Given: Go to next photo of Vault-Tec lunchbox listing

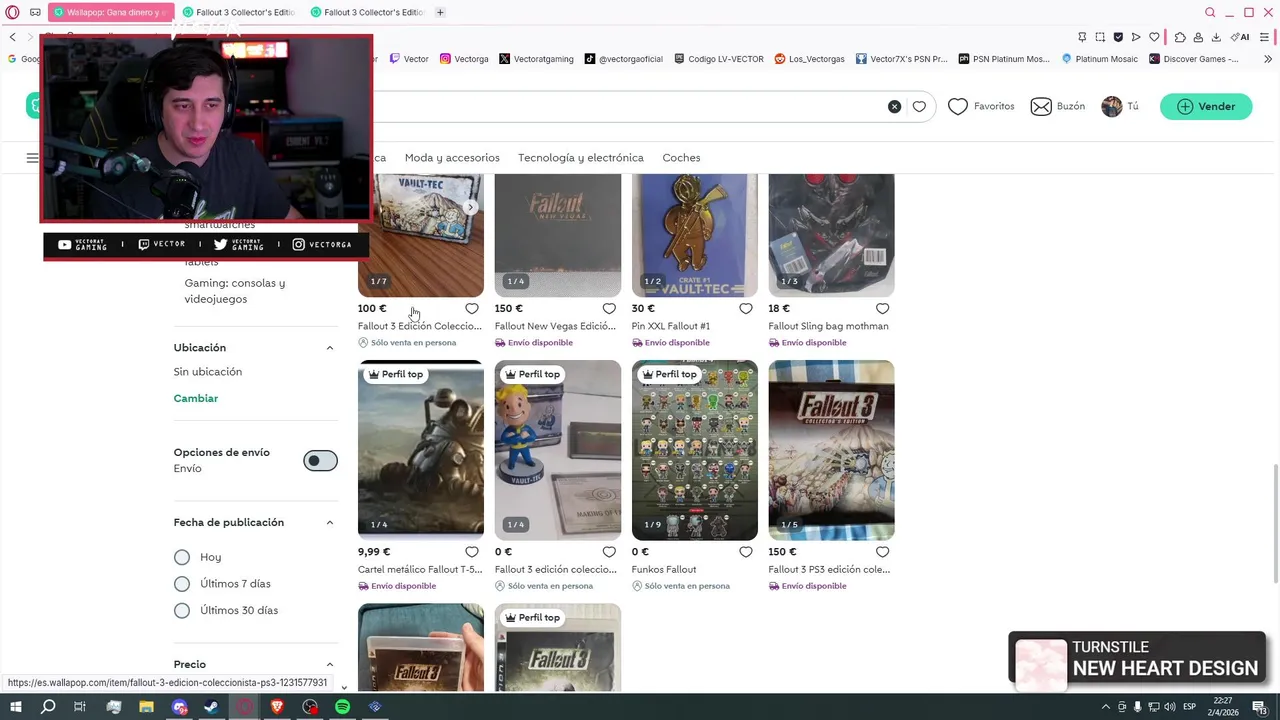Looking at the screenshot, I should click(471, 207).
